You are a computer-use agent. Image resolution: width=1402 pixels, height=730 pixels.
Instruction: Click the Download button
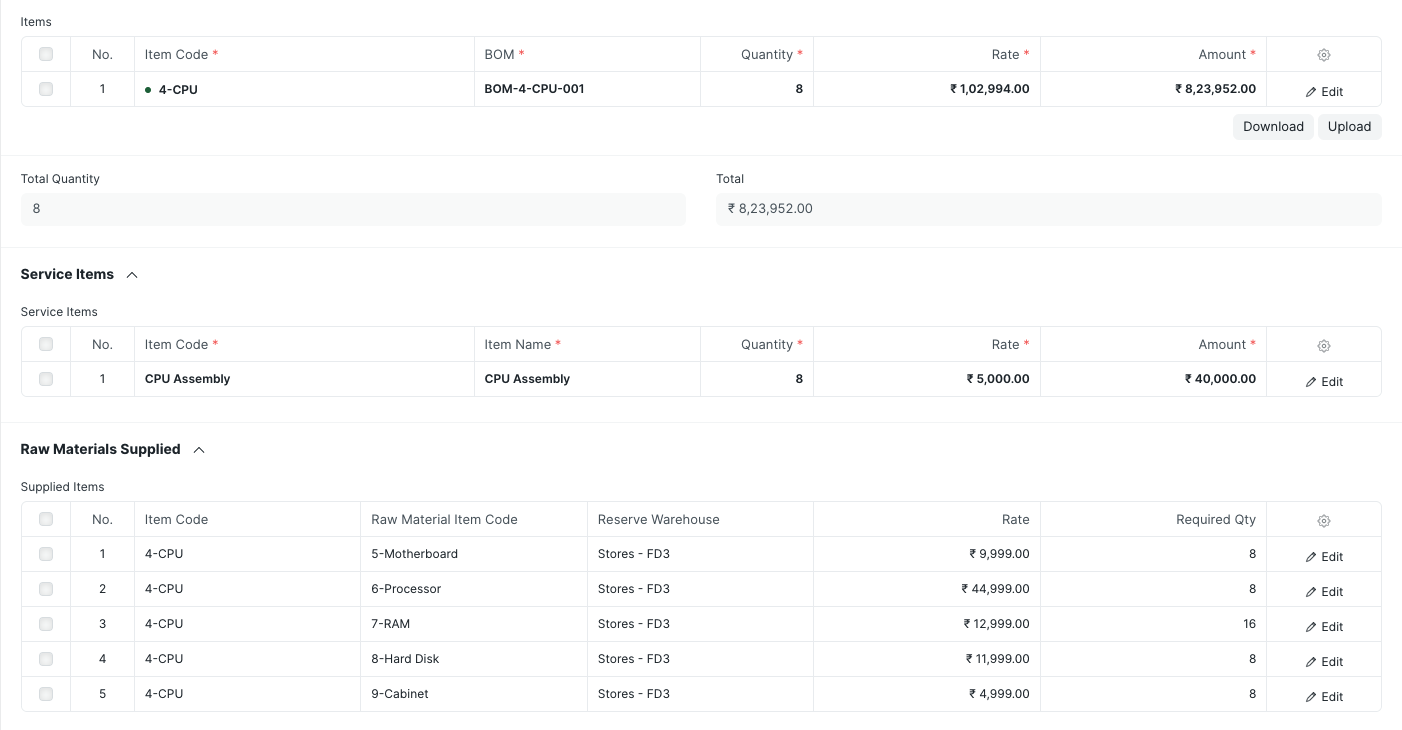[1273, 126]
